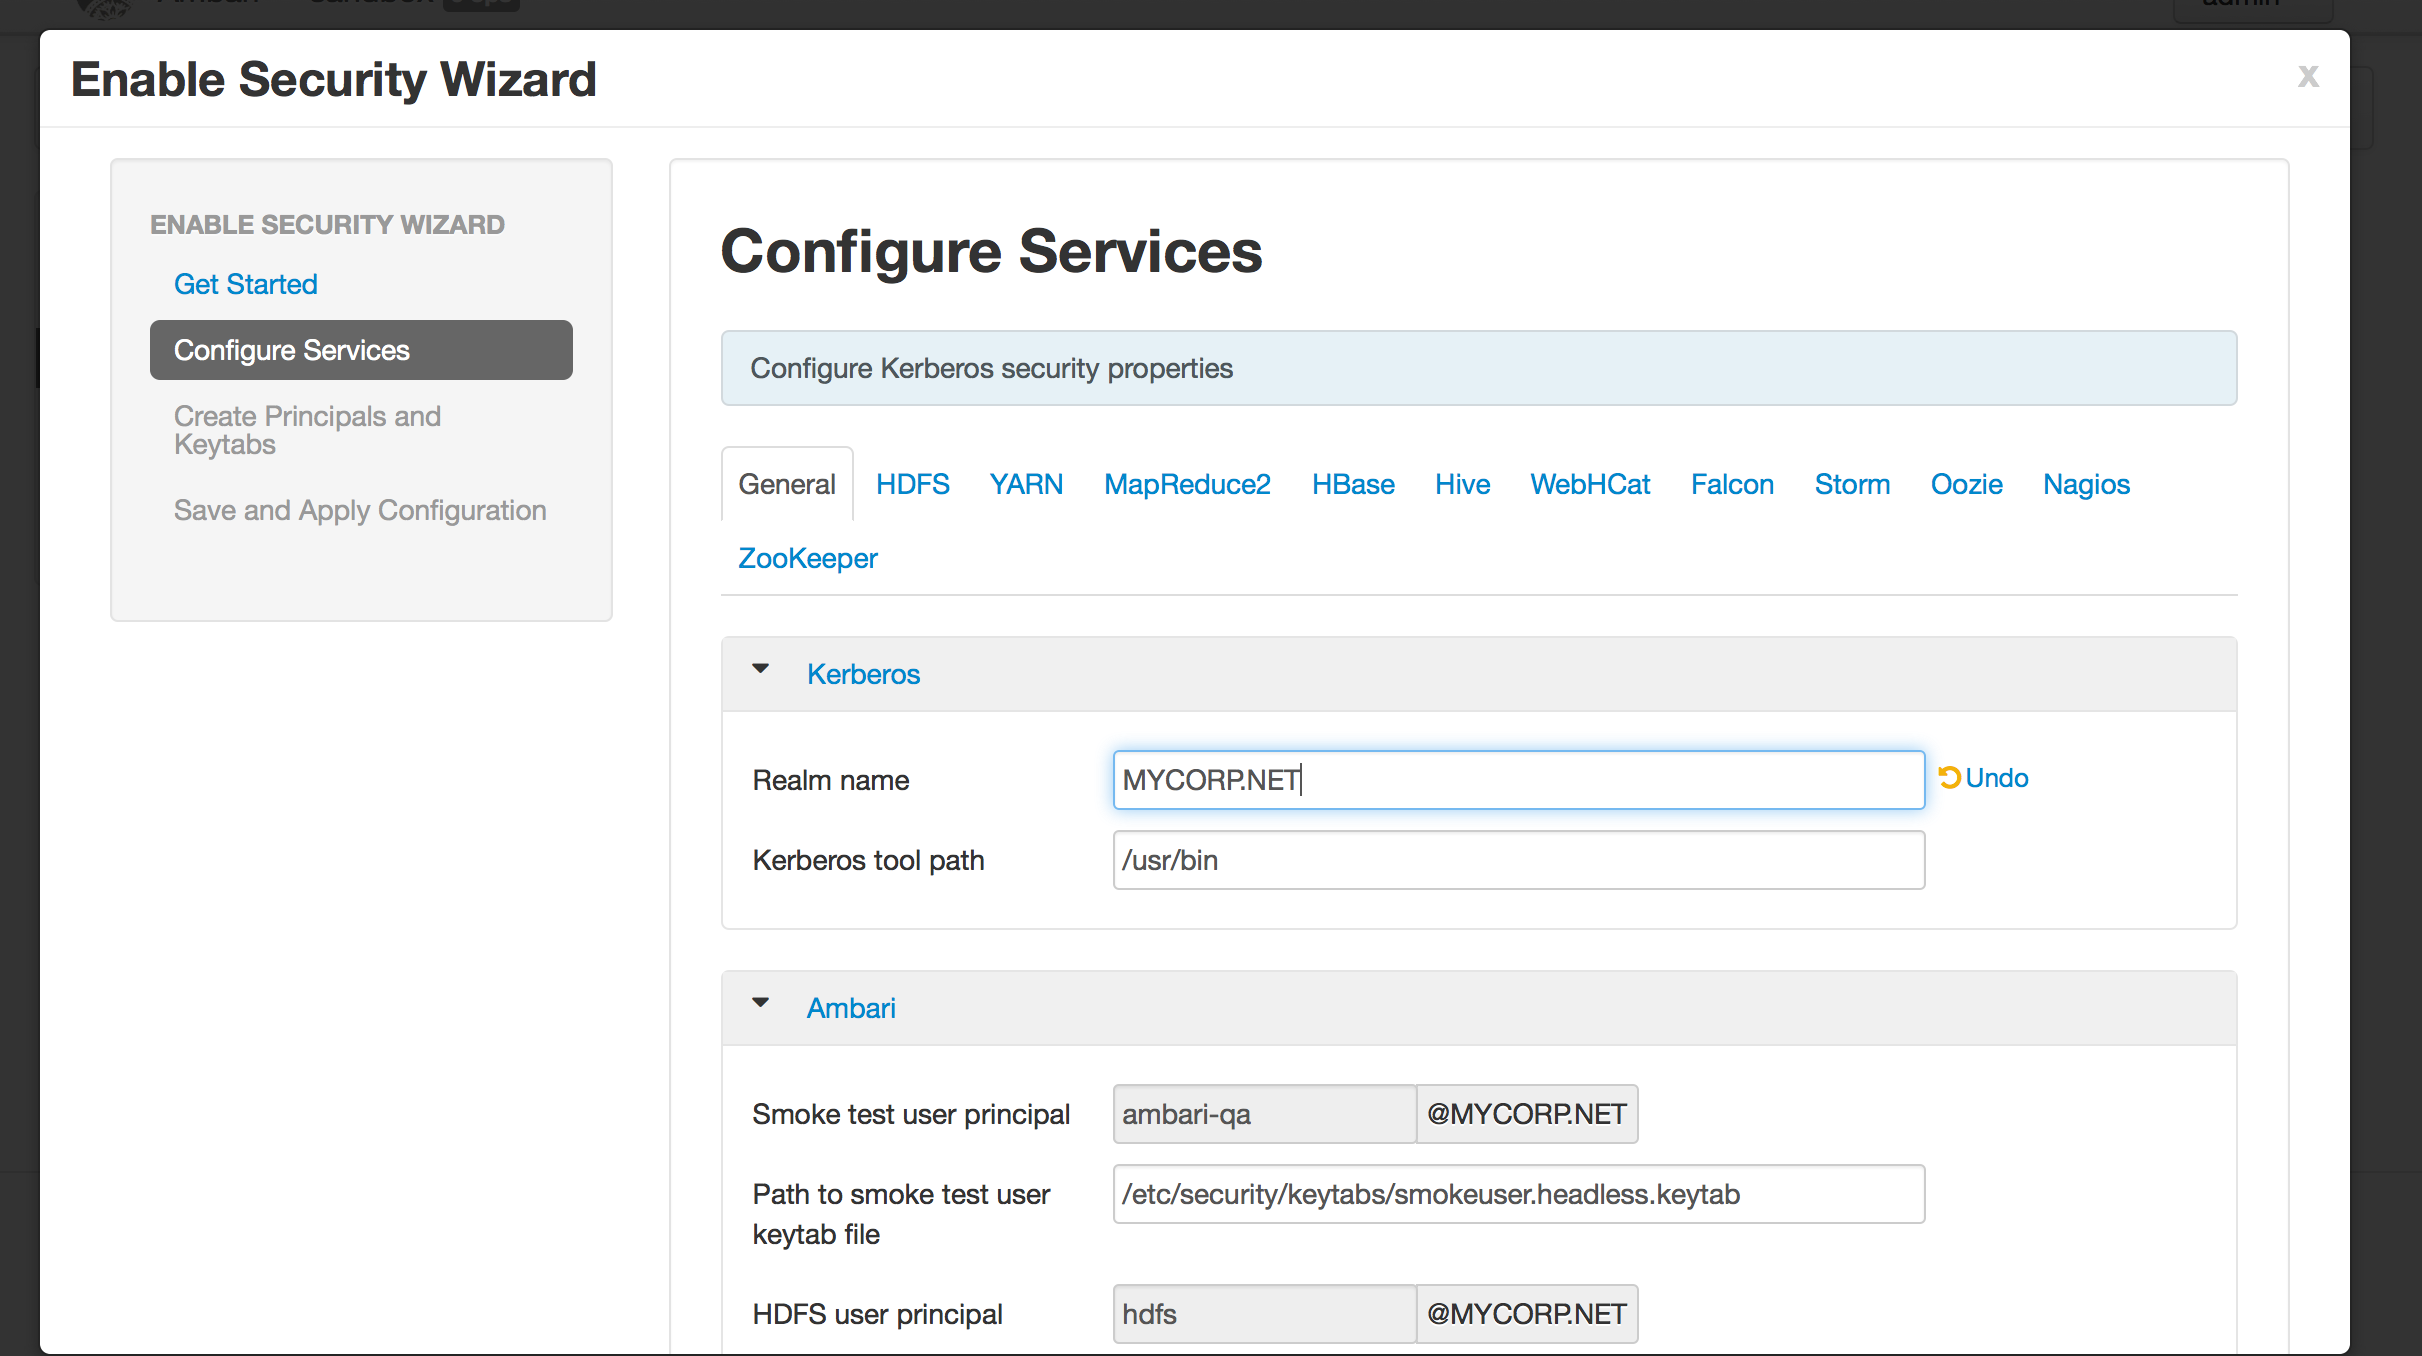Collapse the Kerberos section arrow
2422x1356 pixels.
pyautogui.click(x=760, y=669)
